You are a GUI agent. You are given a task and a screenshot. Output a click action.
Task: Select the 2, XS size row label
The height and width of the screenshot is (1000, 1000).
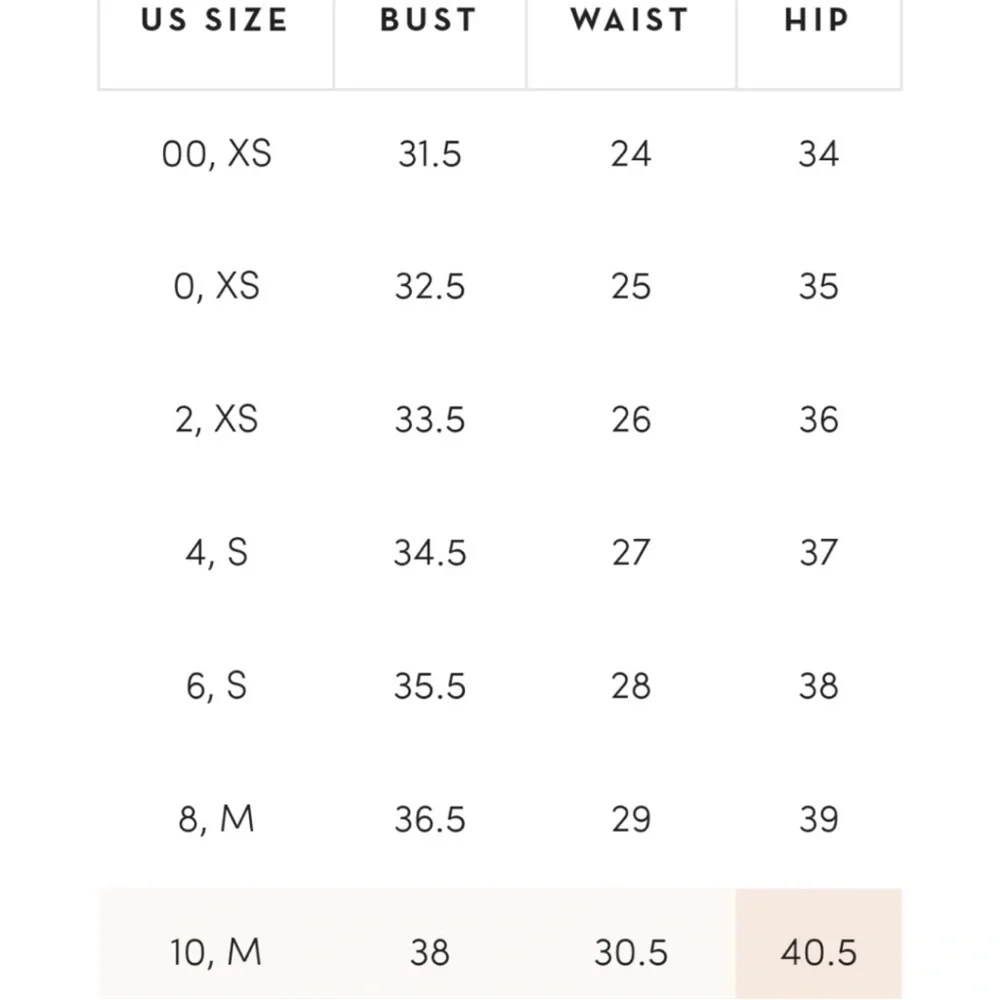(216, 420)
